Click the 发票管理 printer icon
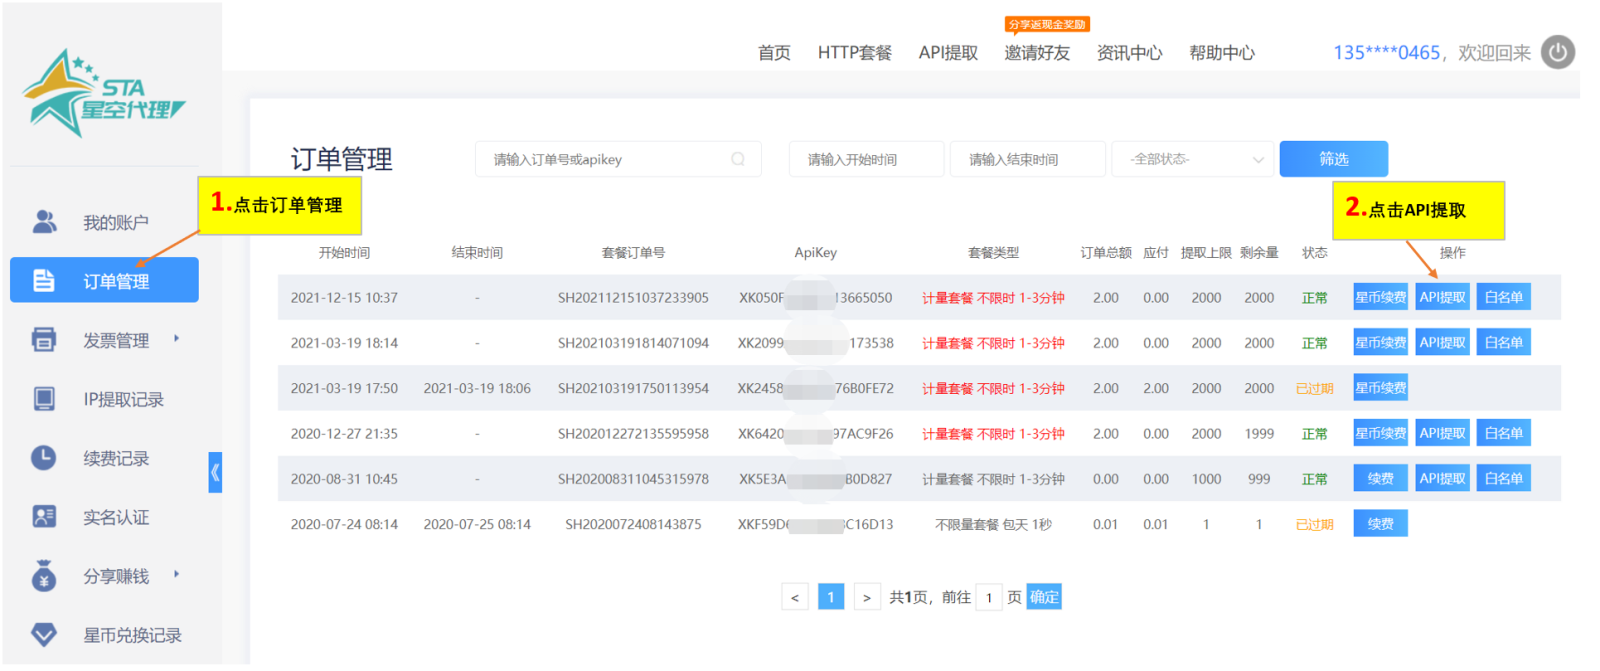This screenshot has width=1600, height=671. pos(44,339)
